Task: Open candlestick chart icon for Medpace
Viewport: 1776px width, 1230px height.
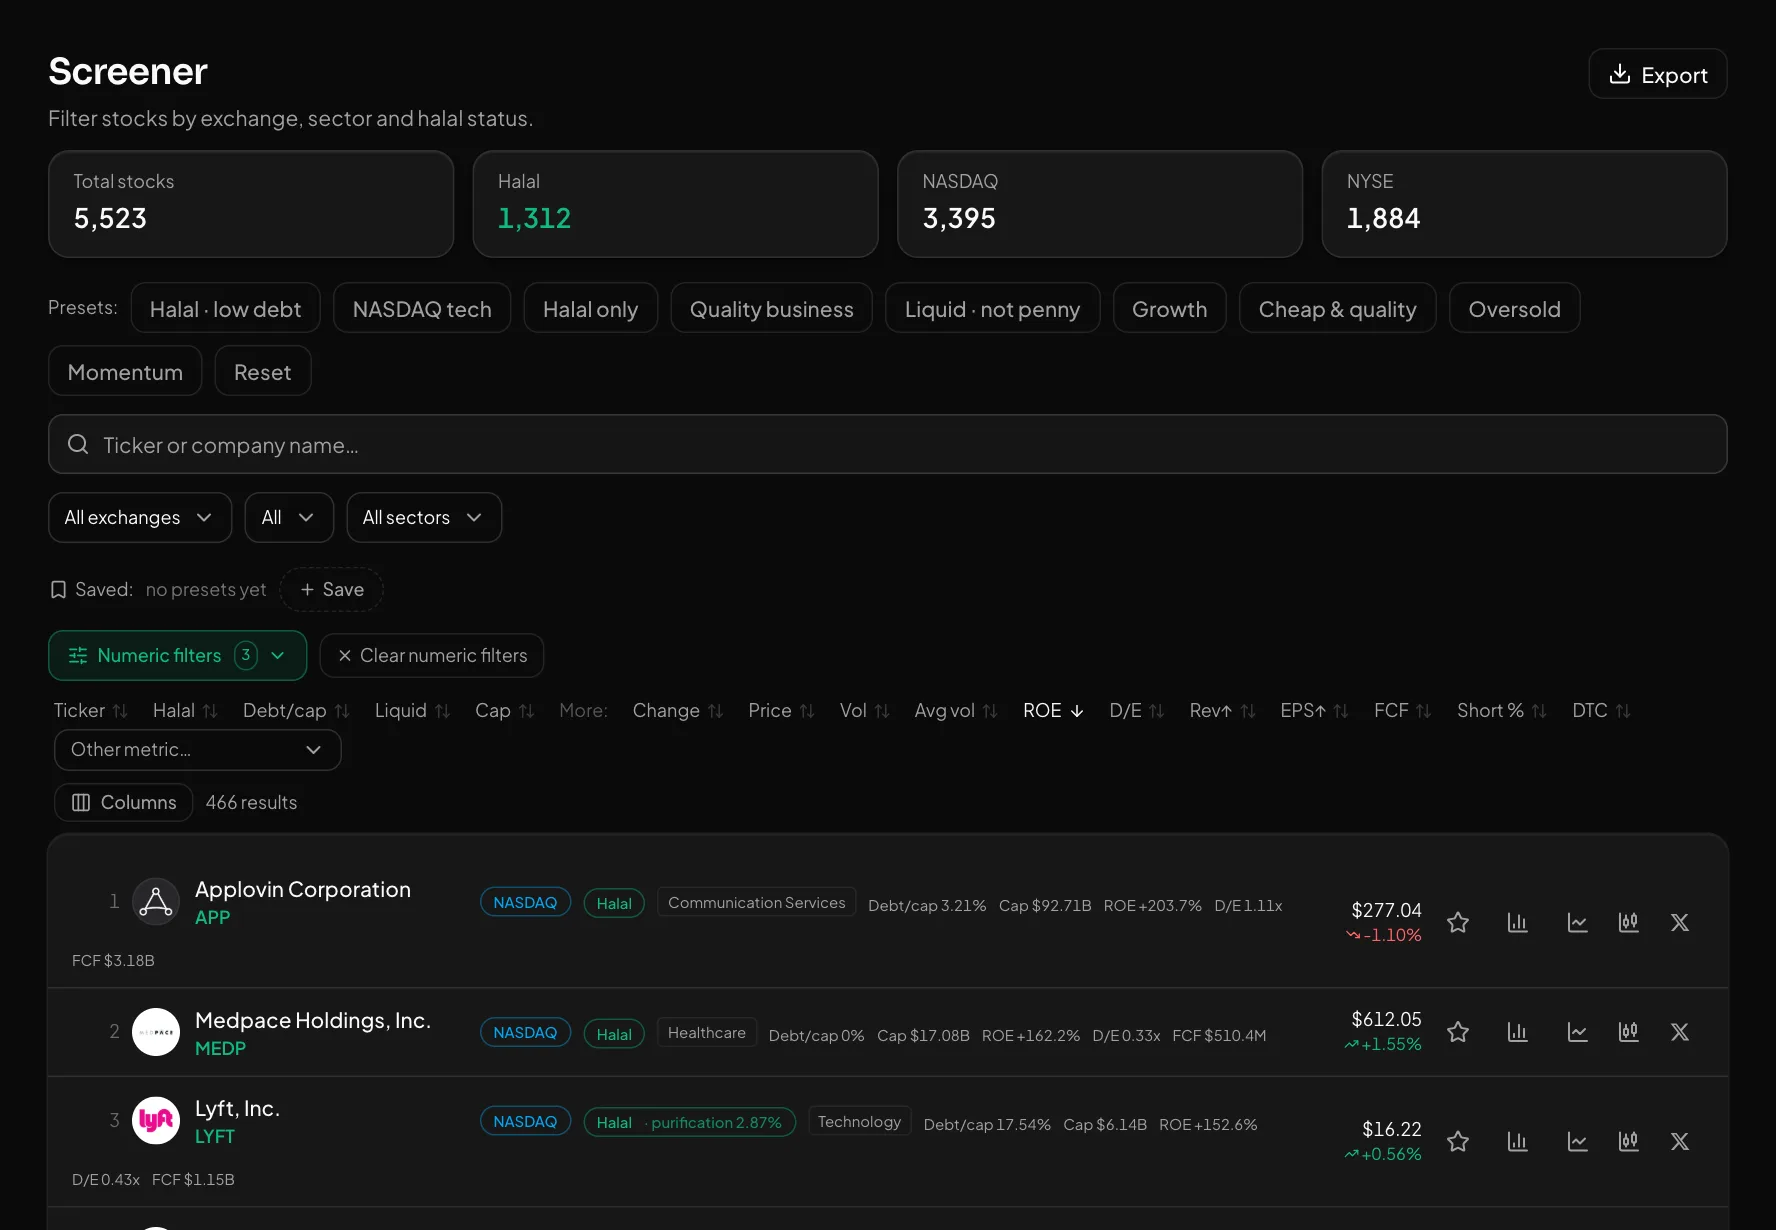Action: point(1629,1031)
